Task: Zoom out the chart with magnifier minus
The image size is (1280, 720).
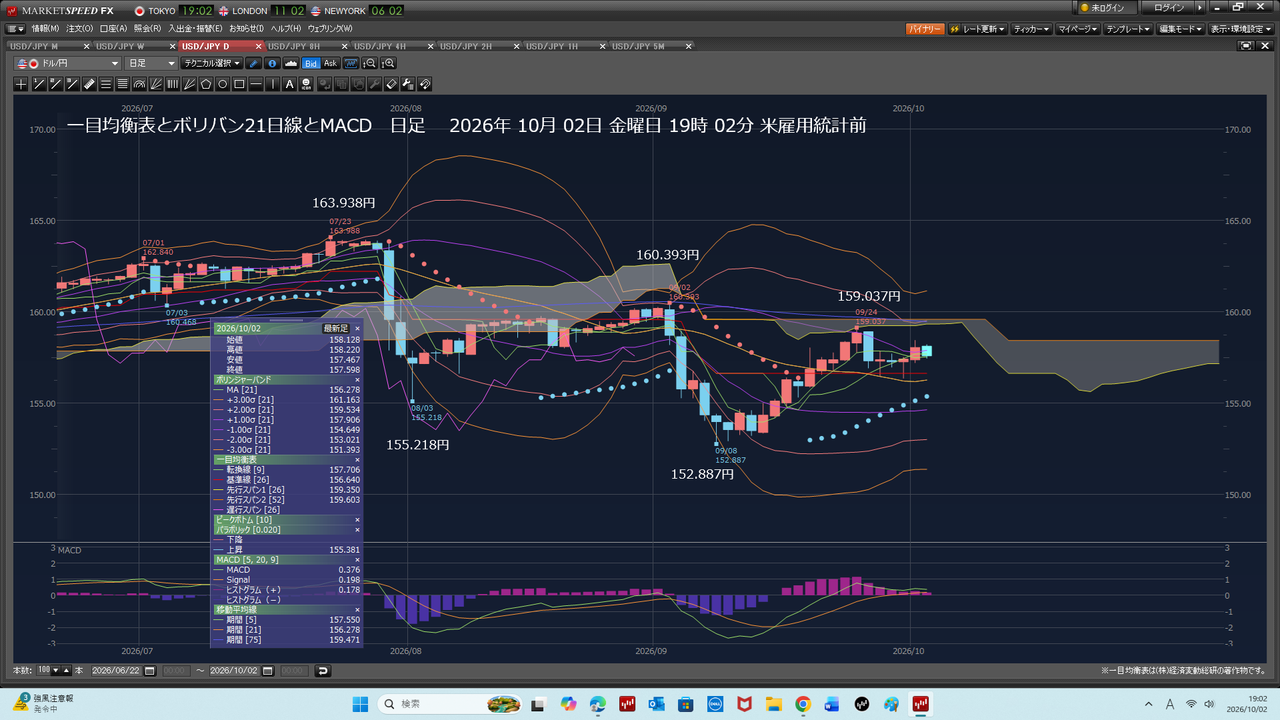Action: pyautogui.click(x=370, y=63)
